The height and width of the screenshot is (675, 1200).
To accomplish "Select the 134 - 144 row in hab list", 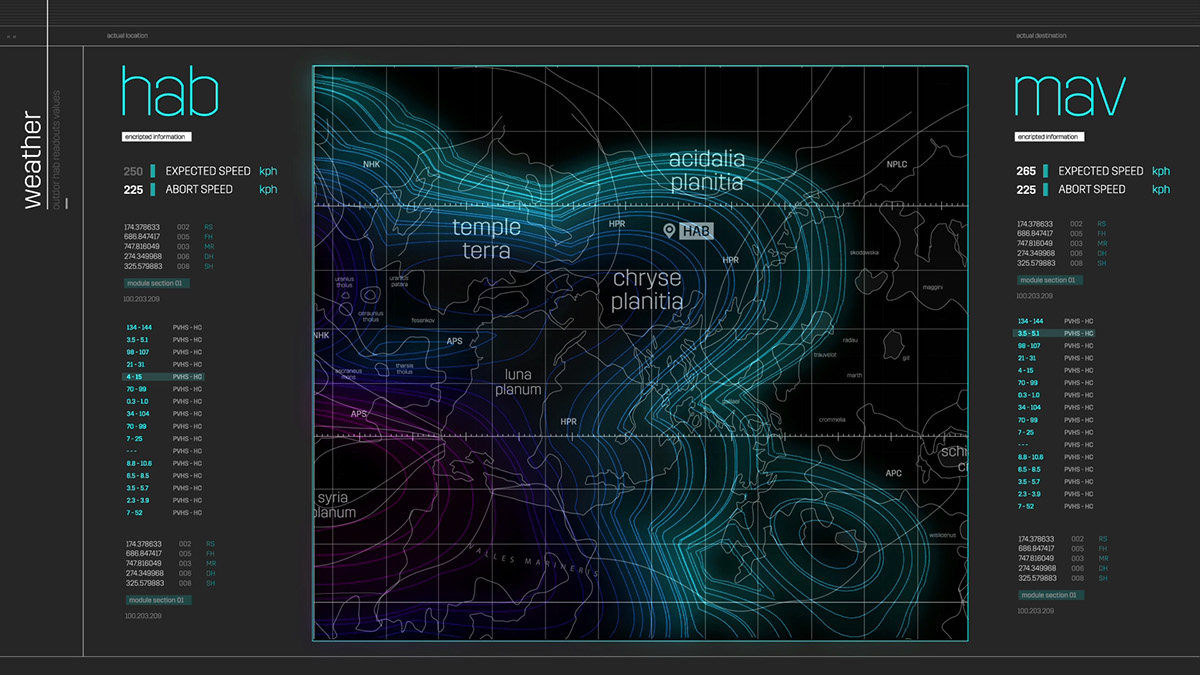I will (163, 327).
